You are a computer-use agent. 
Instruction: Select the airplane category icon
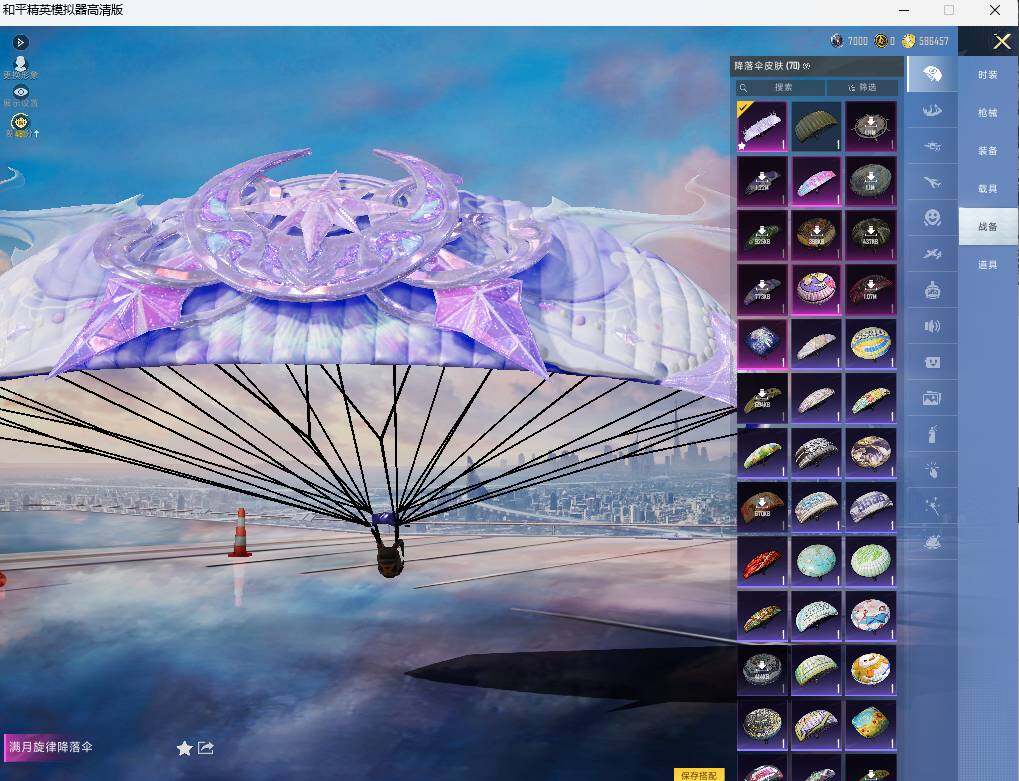[x=932, y=183]
